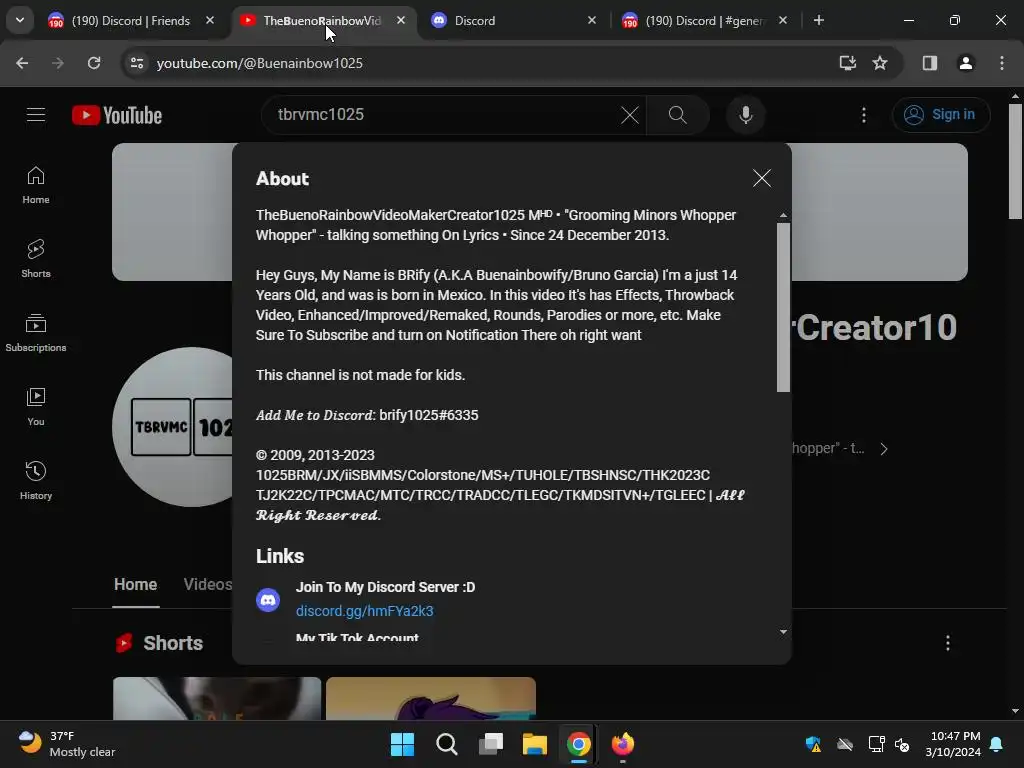Screen dimensions: 1024x768
Task: Click Windows Security tray icon
Action: tap(813, 744)
